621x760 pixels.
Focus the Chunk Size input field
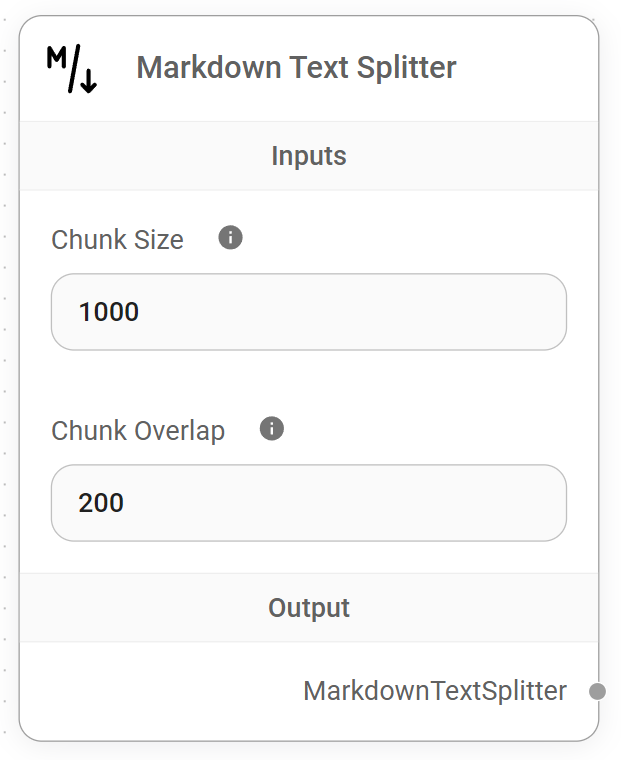tap(309, 312)
